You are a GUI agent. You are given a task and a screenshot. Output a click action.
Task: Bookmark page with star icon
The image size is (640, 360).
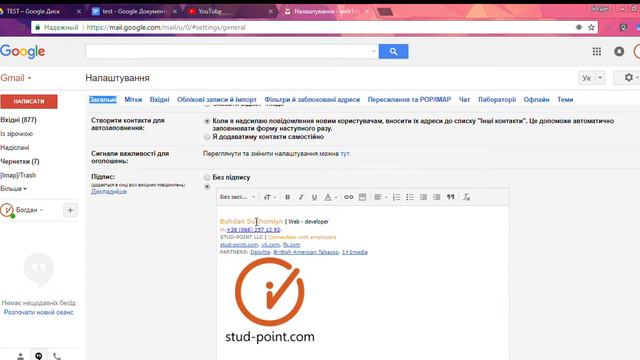coord(591,27)
